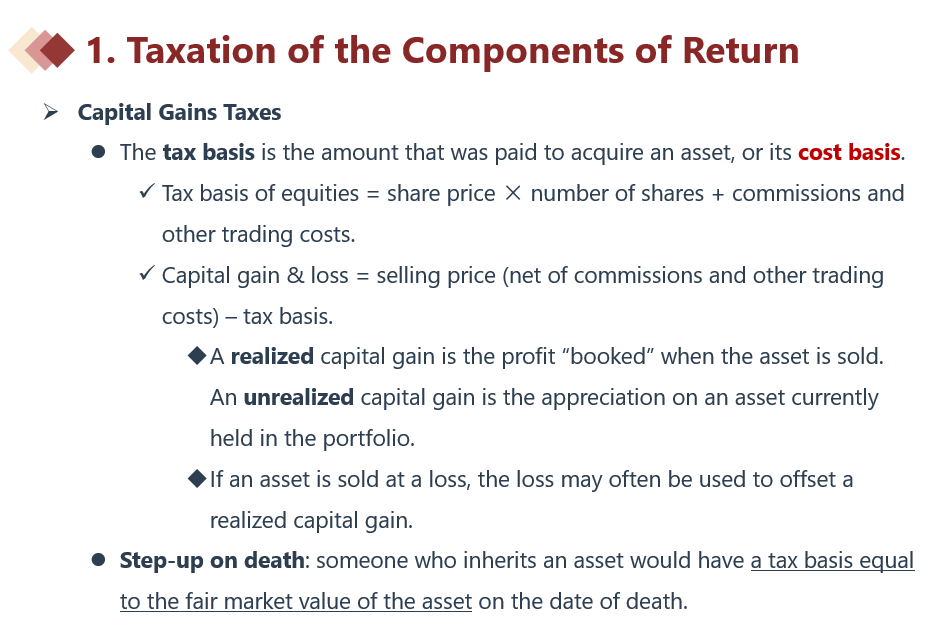
Task: Click the round bullet before Step-up on death
Action: (98, 560)
